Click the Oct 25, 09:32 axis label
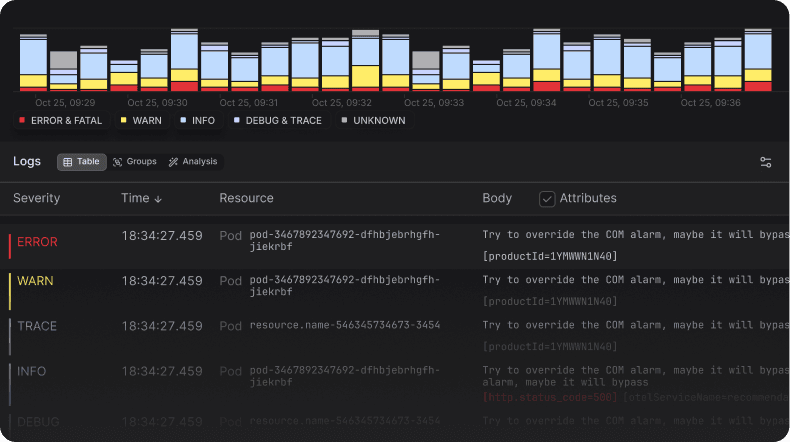 point(342,103)
